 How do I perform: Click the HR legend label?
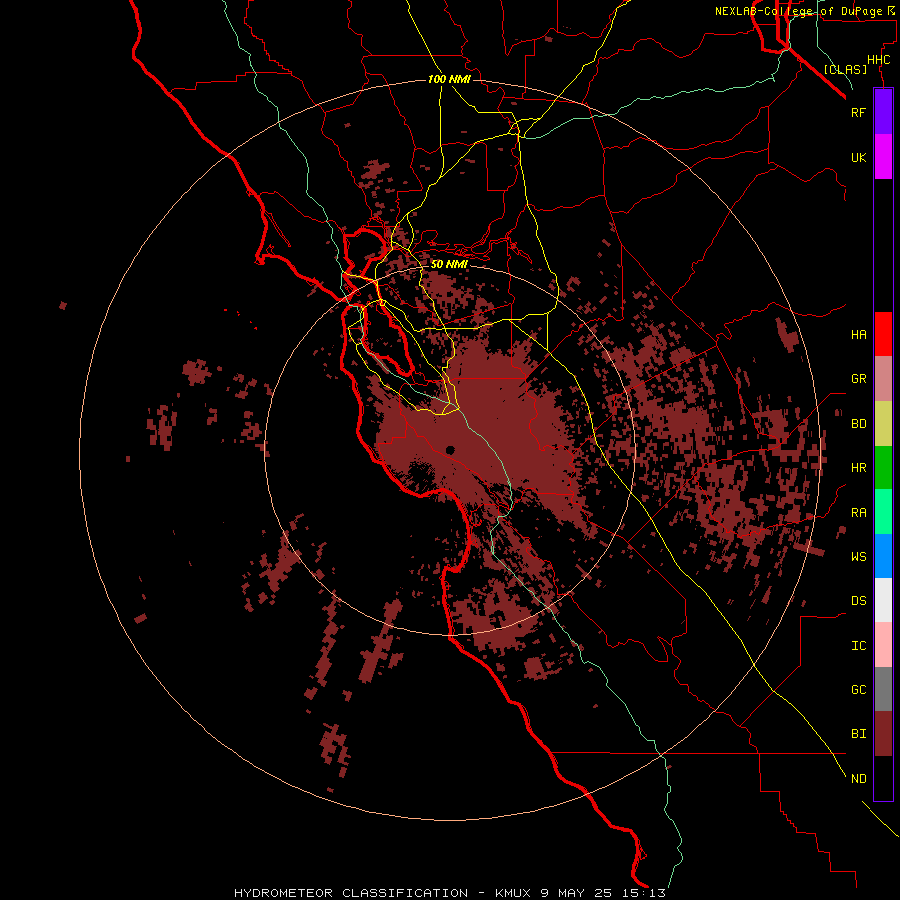[x=858, y=468]
